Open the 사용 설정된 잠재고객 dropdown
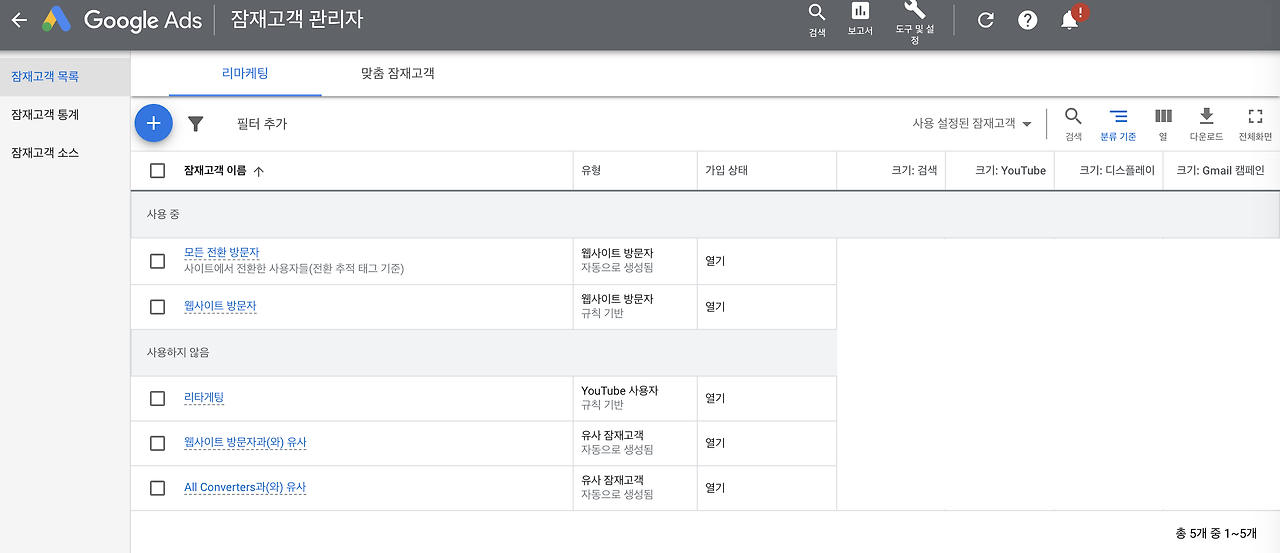The width and height of the screenshot is (1280, 553). [972, 124]
